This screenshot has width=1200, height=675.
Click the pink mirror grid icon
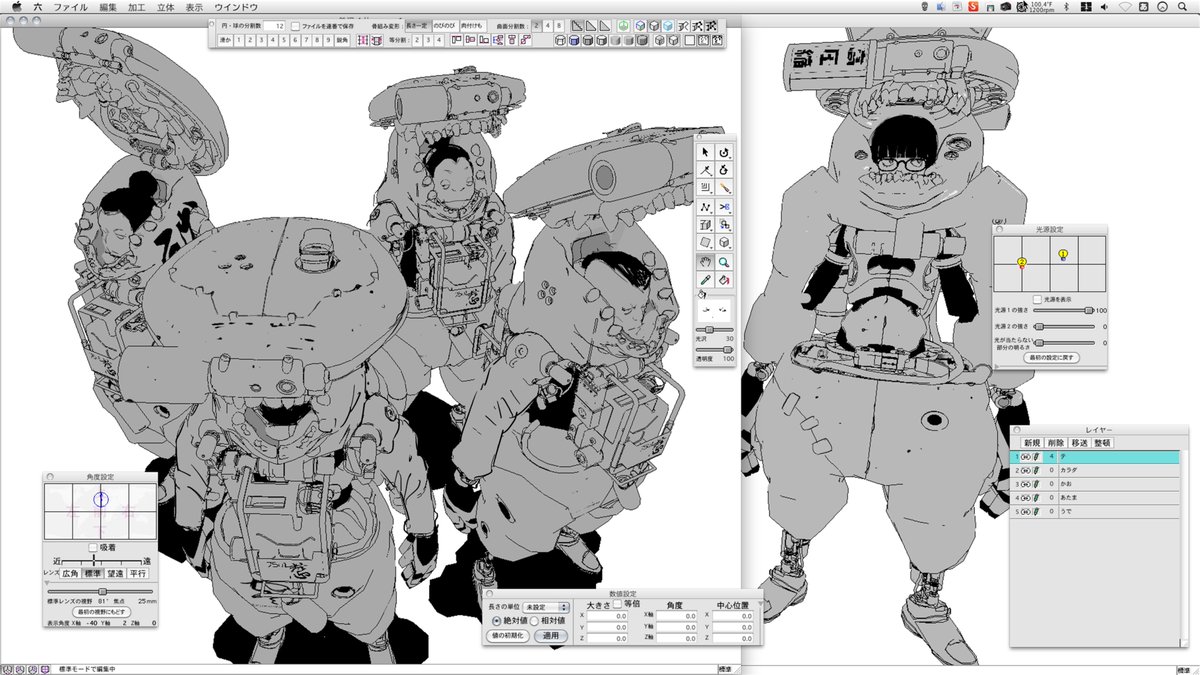[x=362, y=40]
